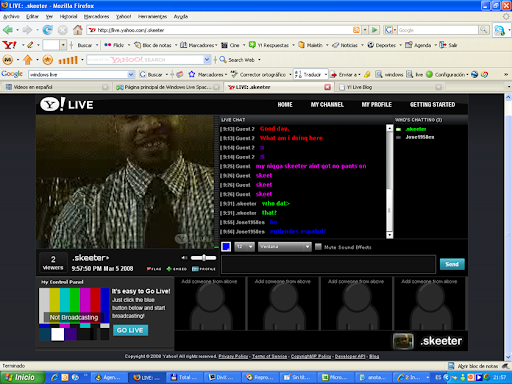
Task: Open the chat font name dropdown
Action: (285, 247)
